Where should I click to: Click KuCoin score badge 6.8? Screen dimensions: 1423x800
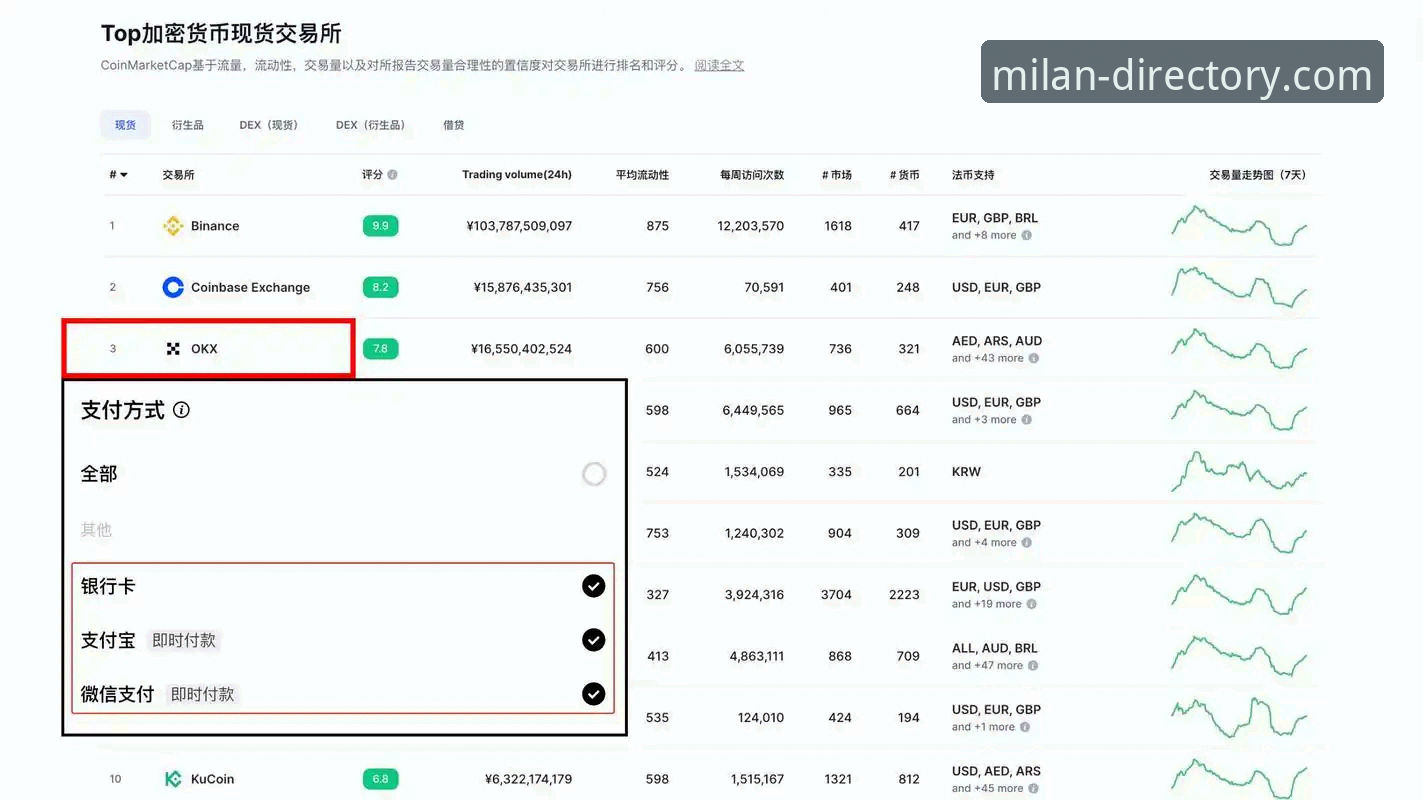click(380, 779)
